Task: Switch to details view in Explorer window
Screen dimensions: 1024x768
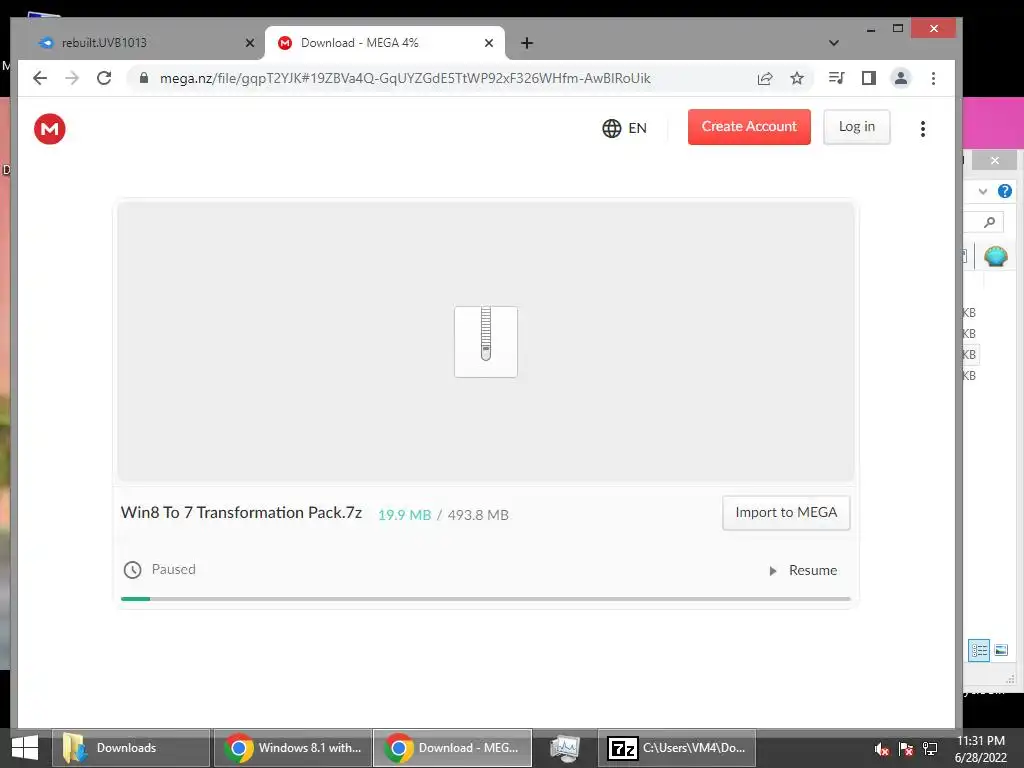Action: (x=979, y=650)
